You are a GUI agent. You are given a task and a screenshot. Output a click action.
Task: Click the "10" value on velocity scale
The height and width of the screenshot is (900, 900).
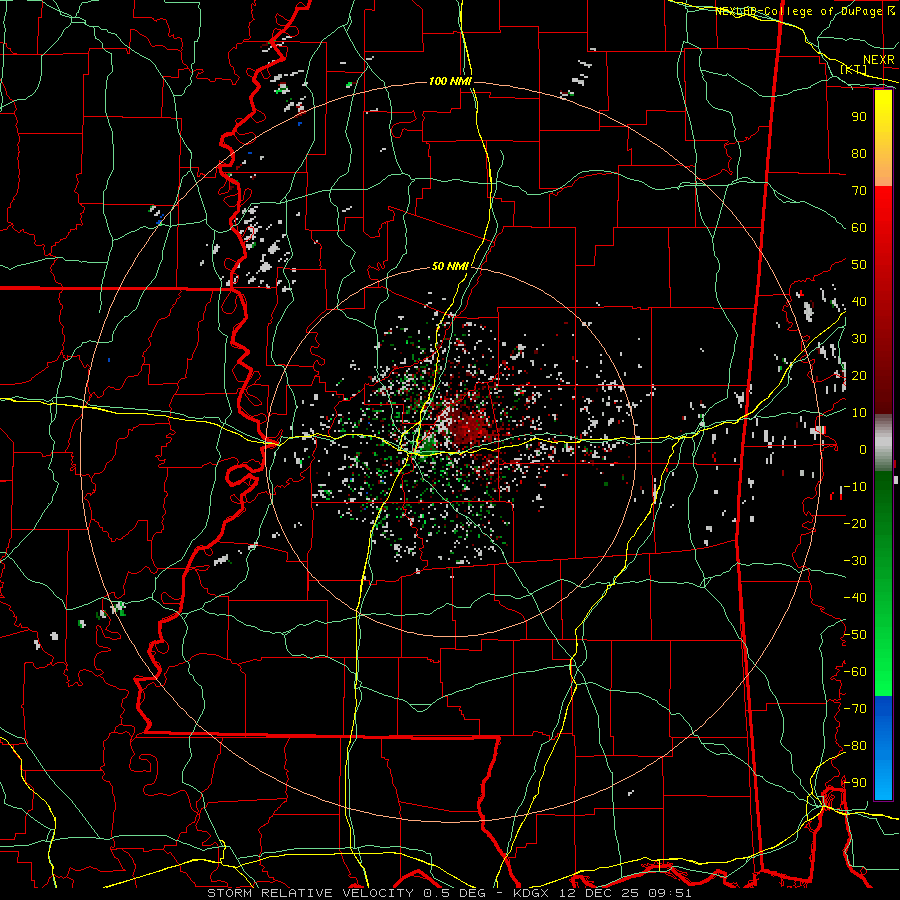(x=859, y=413)
